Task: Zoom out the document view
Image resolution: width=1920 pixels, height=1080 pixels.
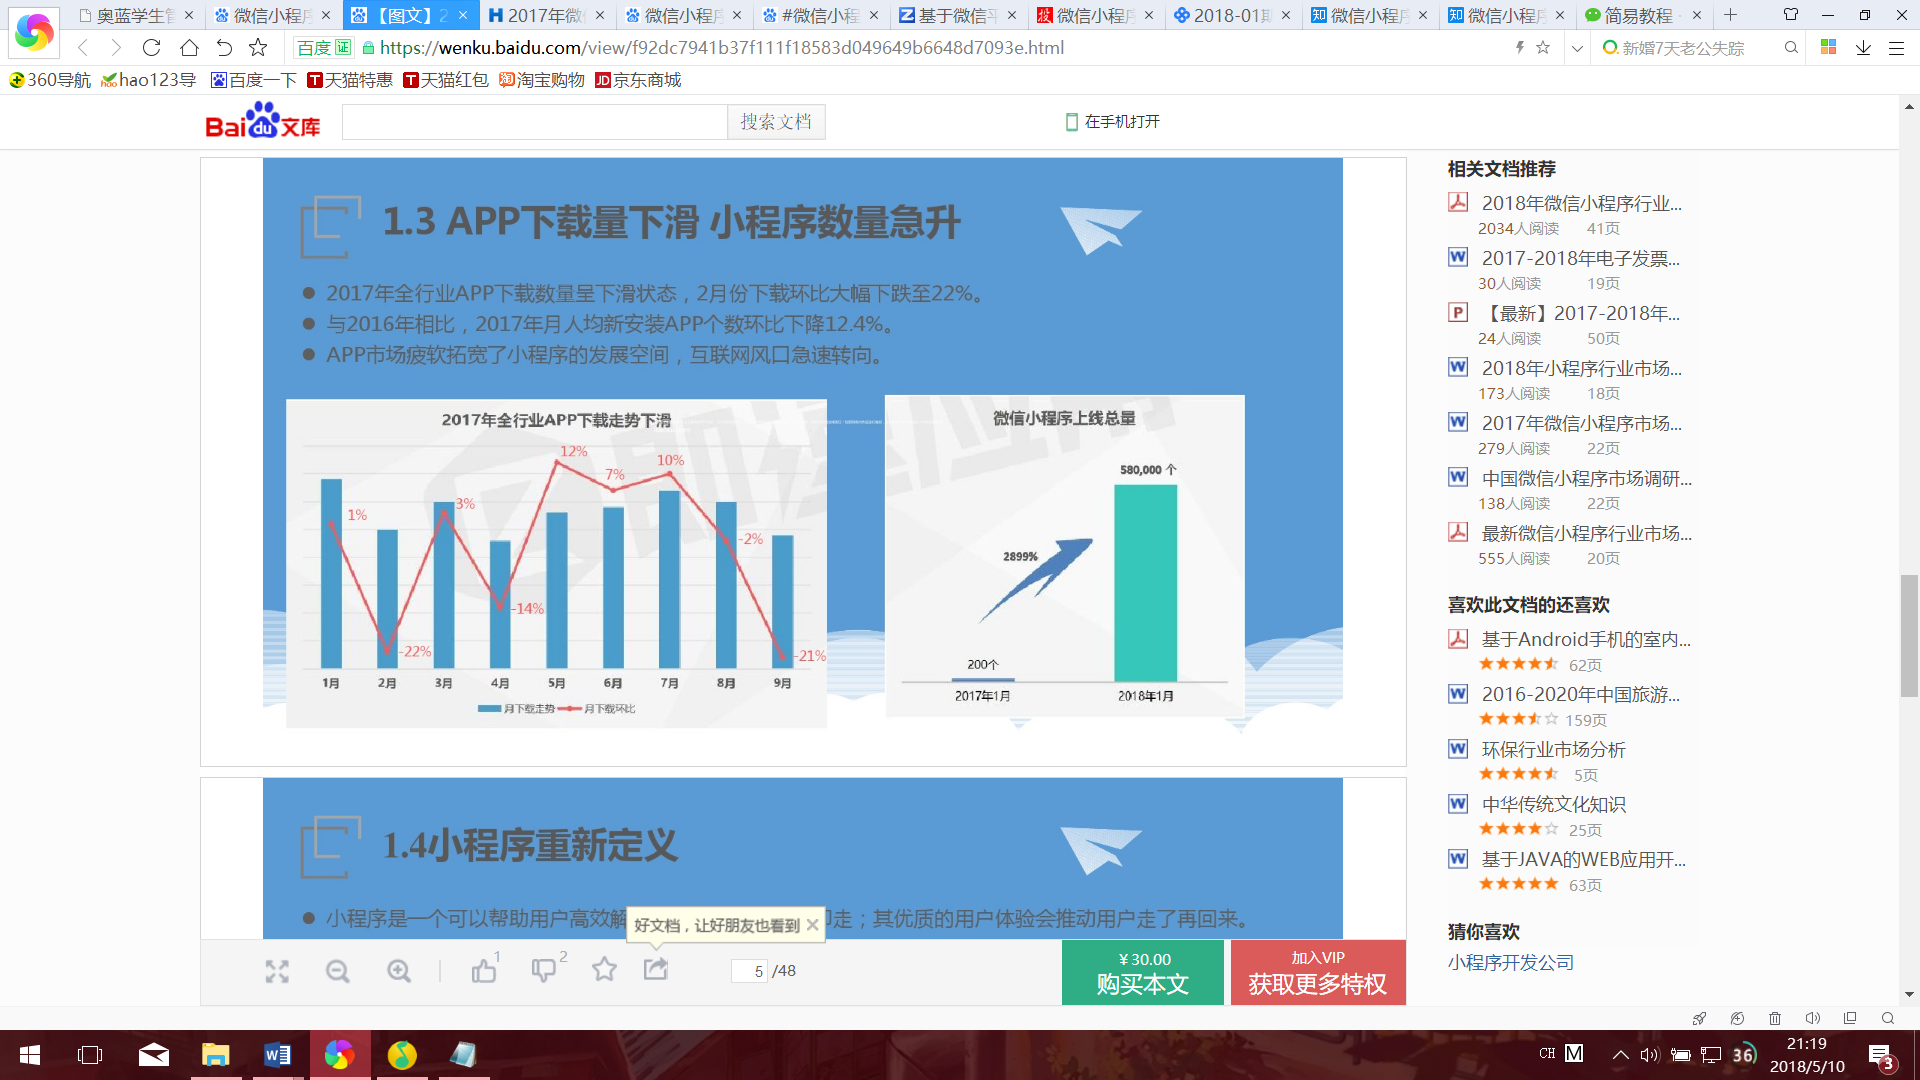Action: point(338,971)
